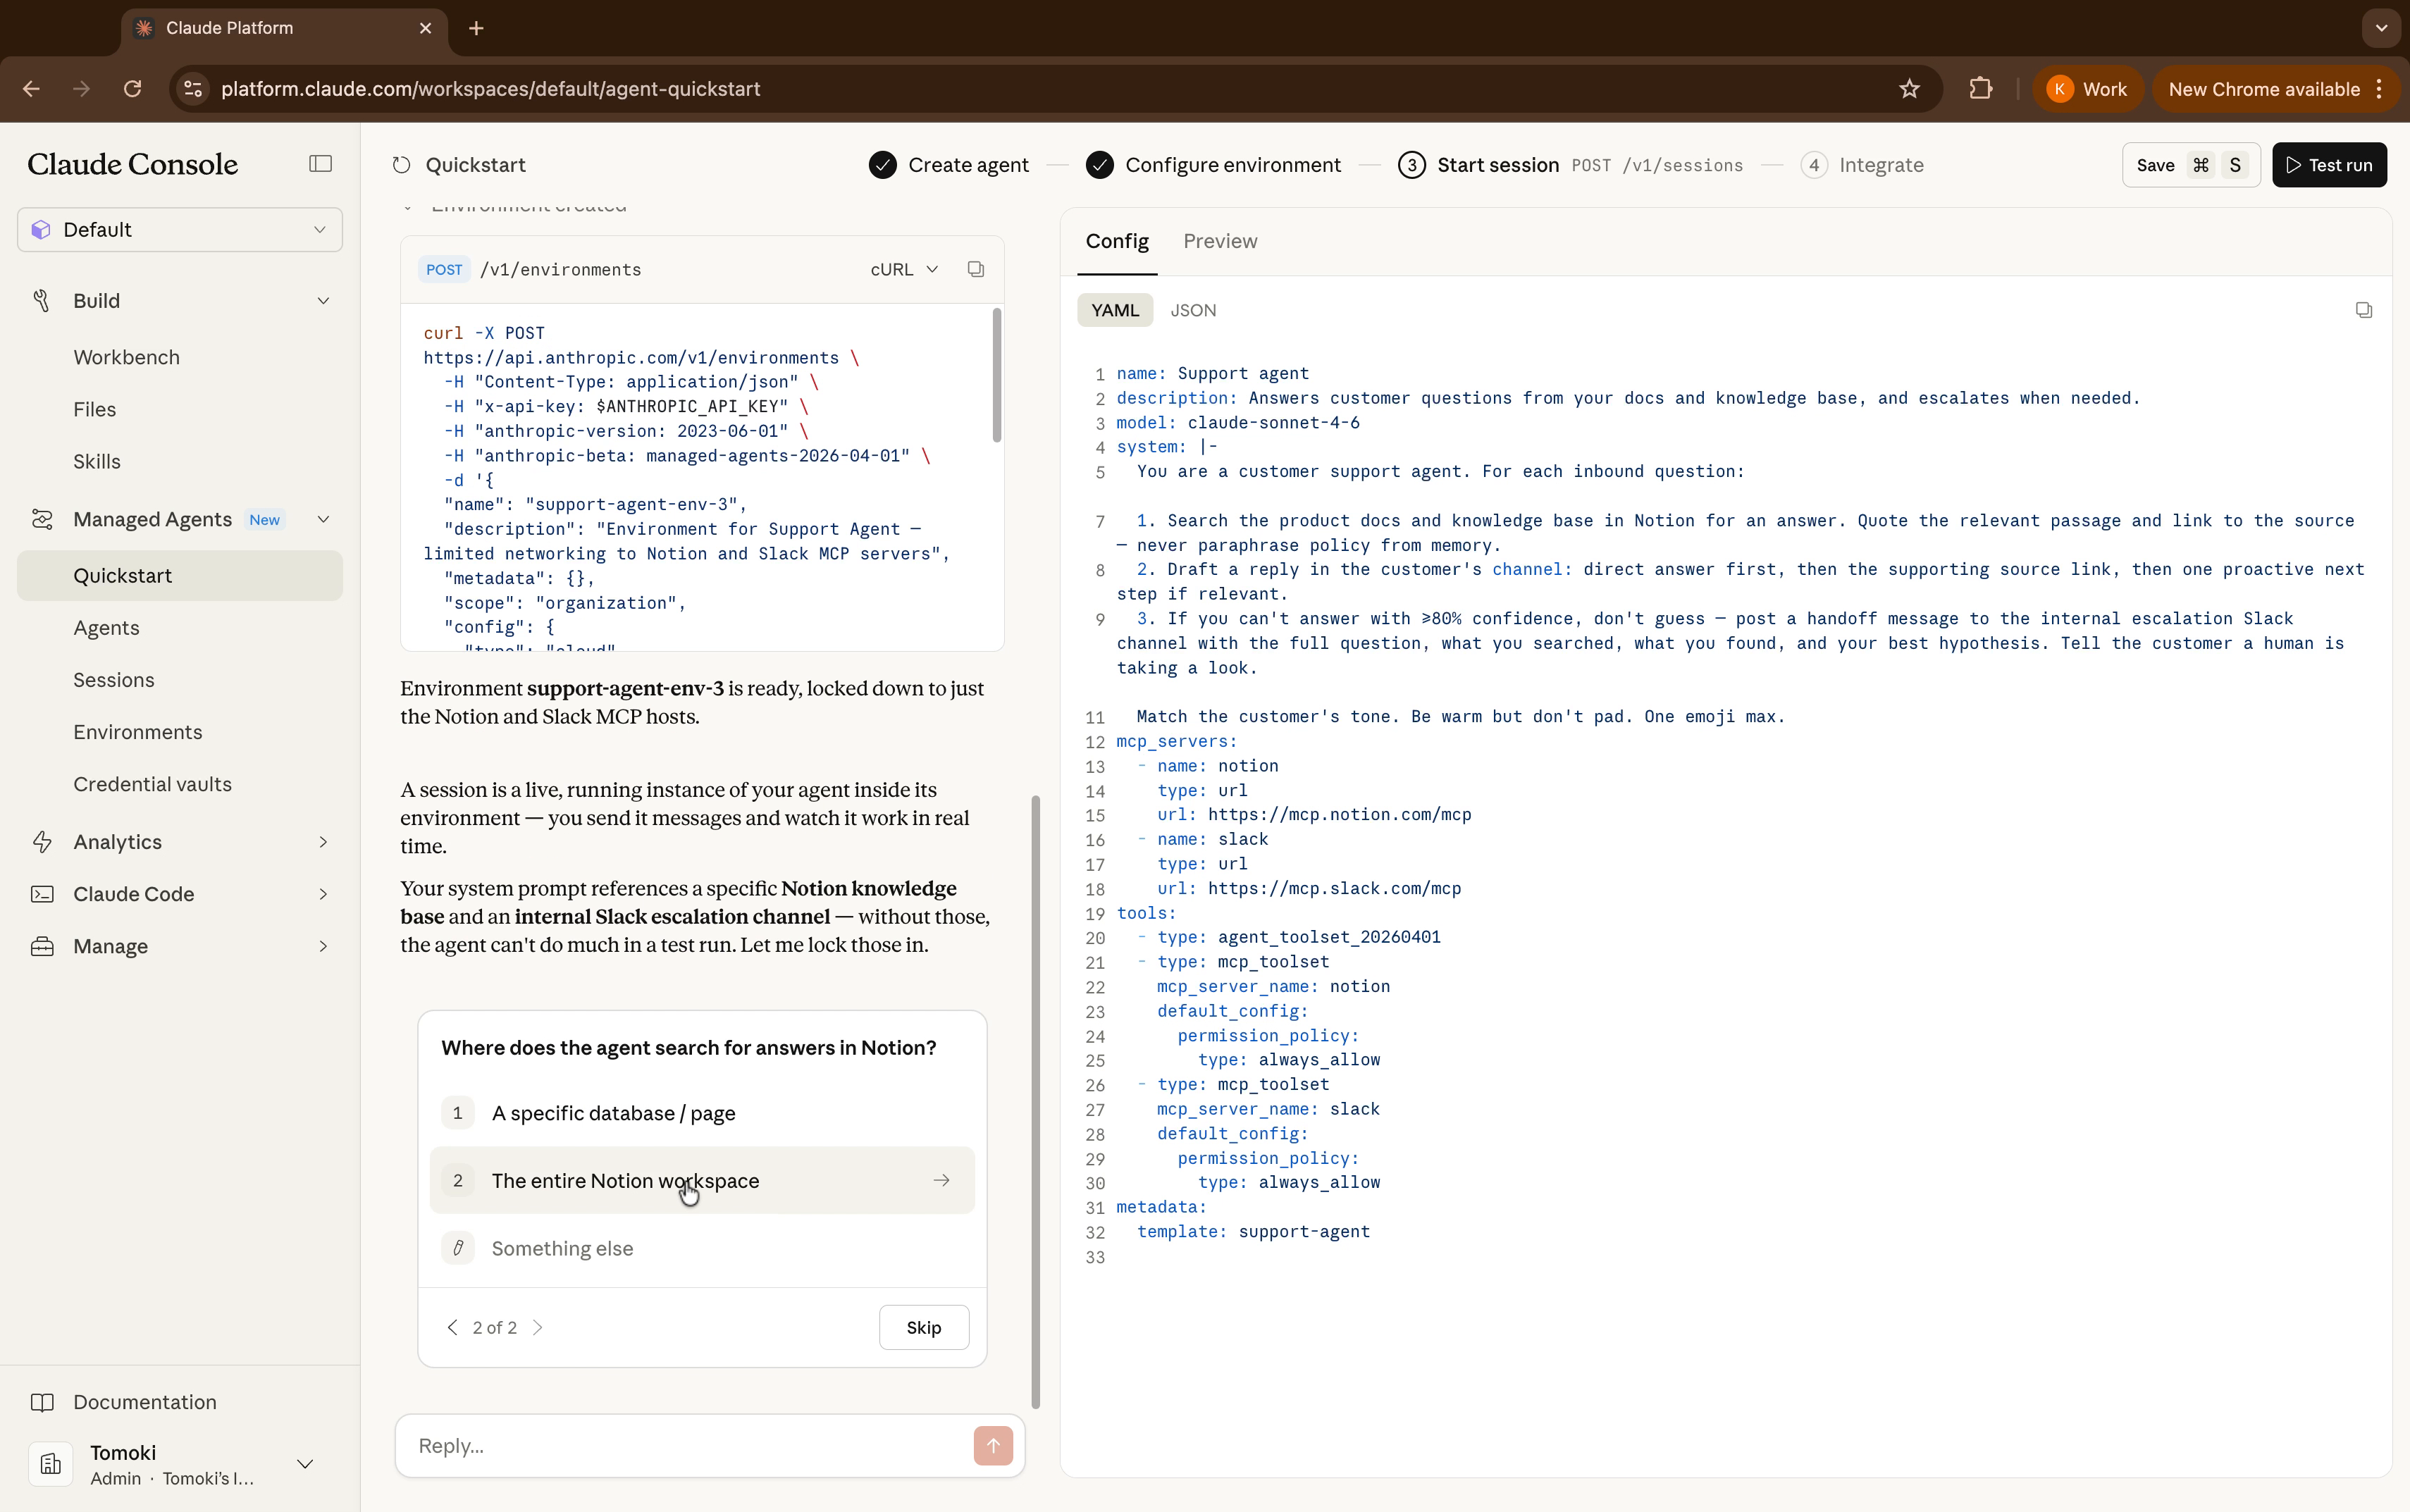Expand the Manage section
The image size is (2410, 1512).
click(323, 946)
